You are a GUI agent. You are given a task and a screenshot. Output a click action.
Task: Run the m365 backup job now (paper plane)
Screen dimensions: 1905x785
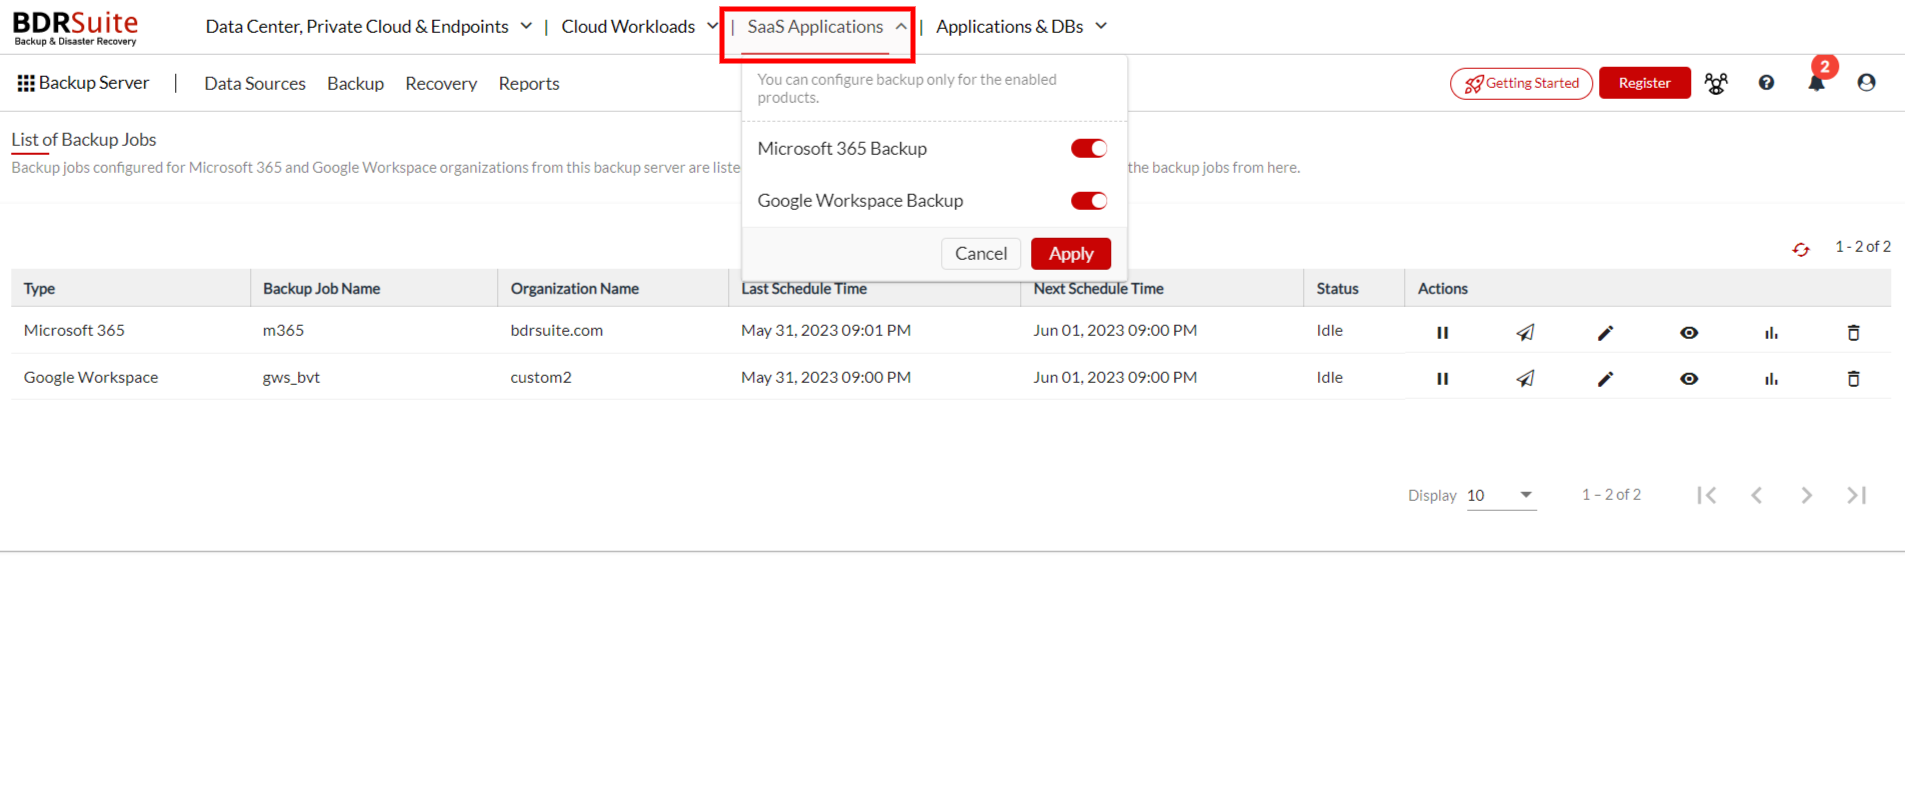1525,332
